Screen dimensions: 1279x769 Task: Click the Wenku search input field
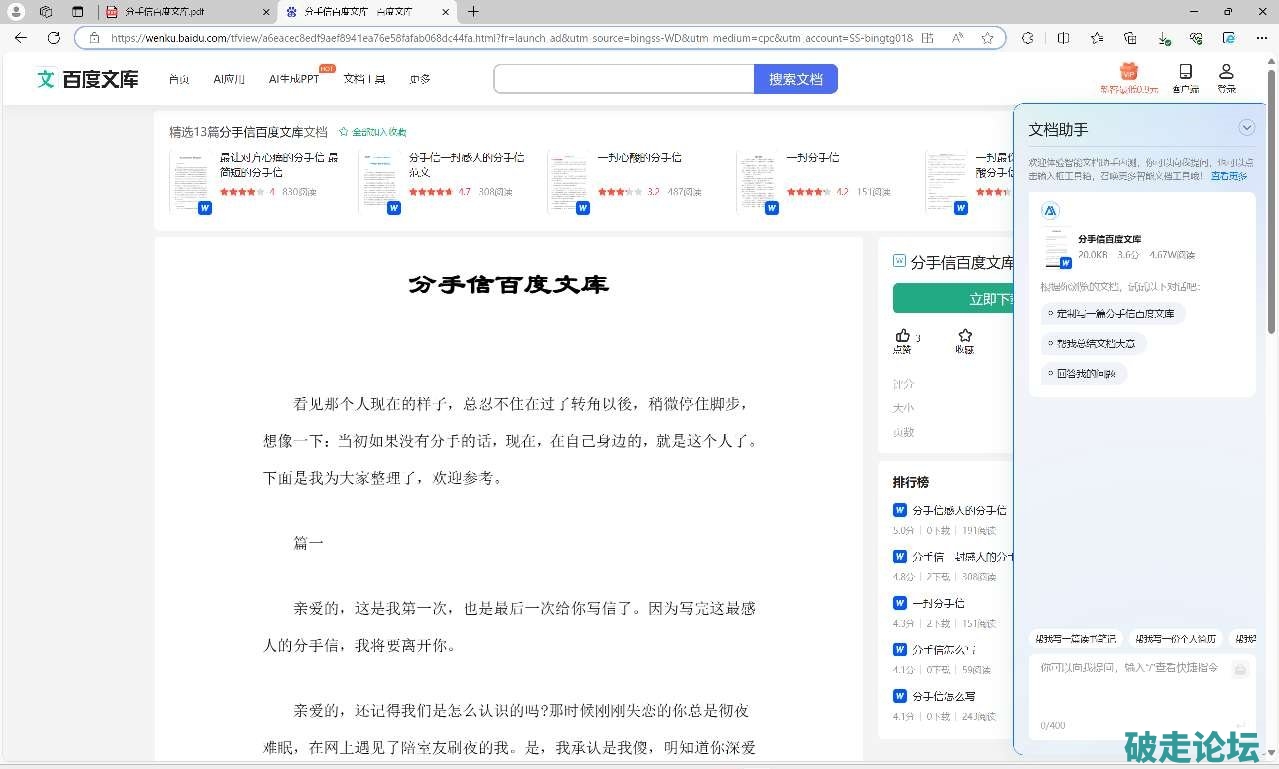click(x=623, y=79)
